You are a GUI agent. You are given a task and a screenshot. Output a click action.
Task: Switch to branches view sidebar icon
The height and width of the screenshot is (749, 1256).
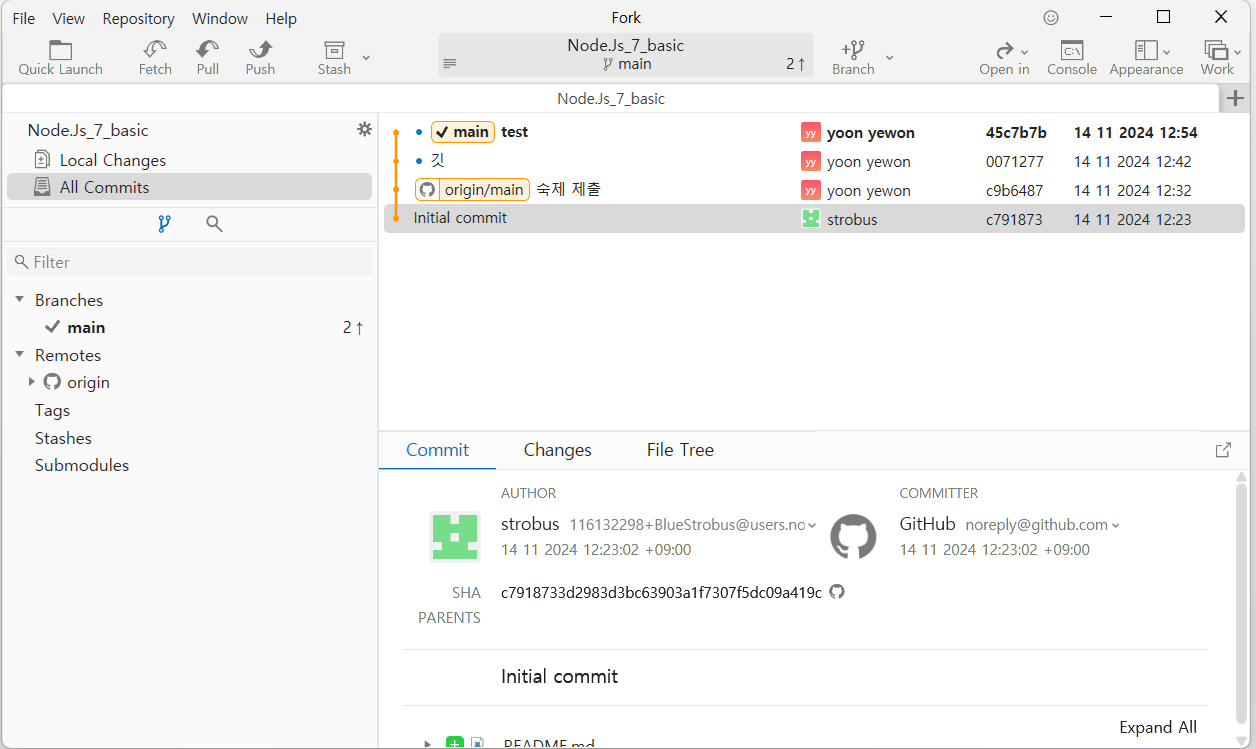pos(165,224)
